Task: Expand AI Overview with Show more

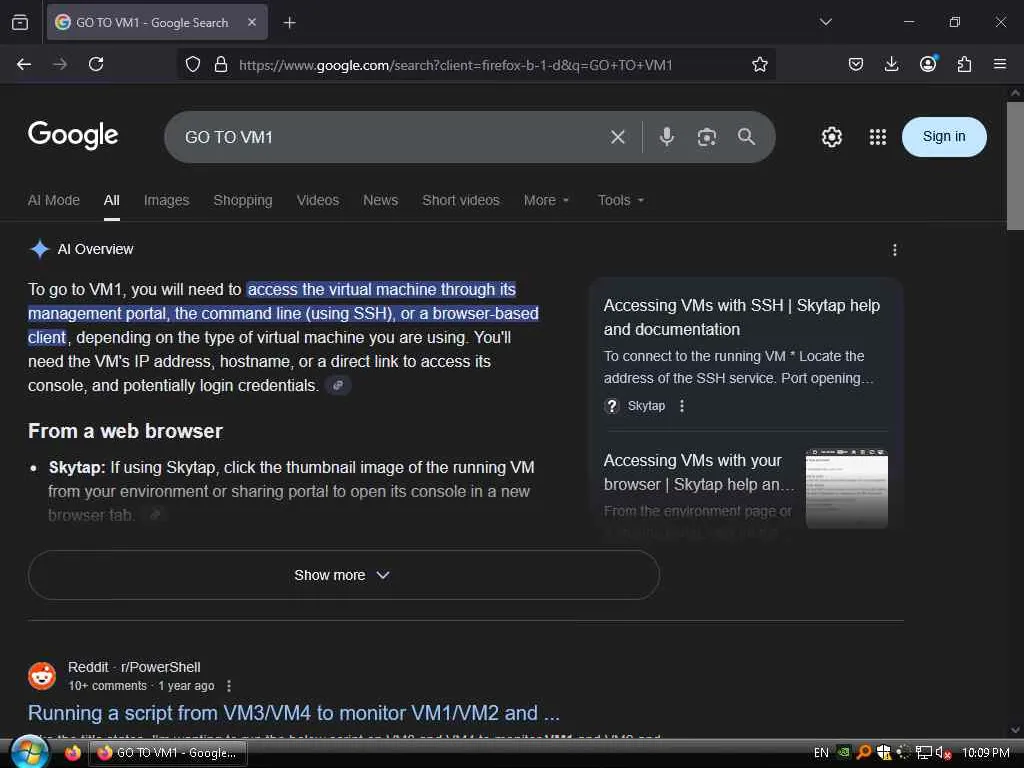Action: tap(344, 575)
